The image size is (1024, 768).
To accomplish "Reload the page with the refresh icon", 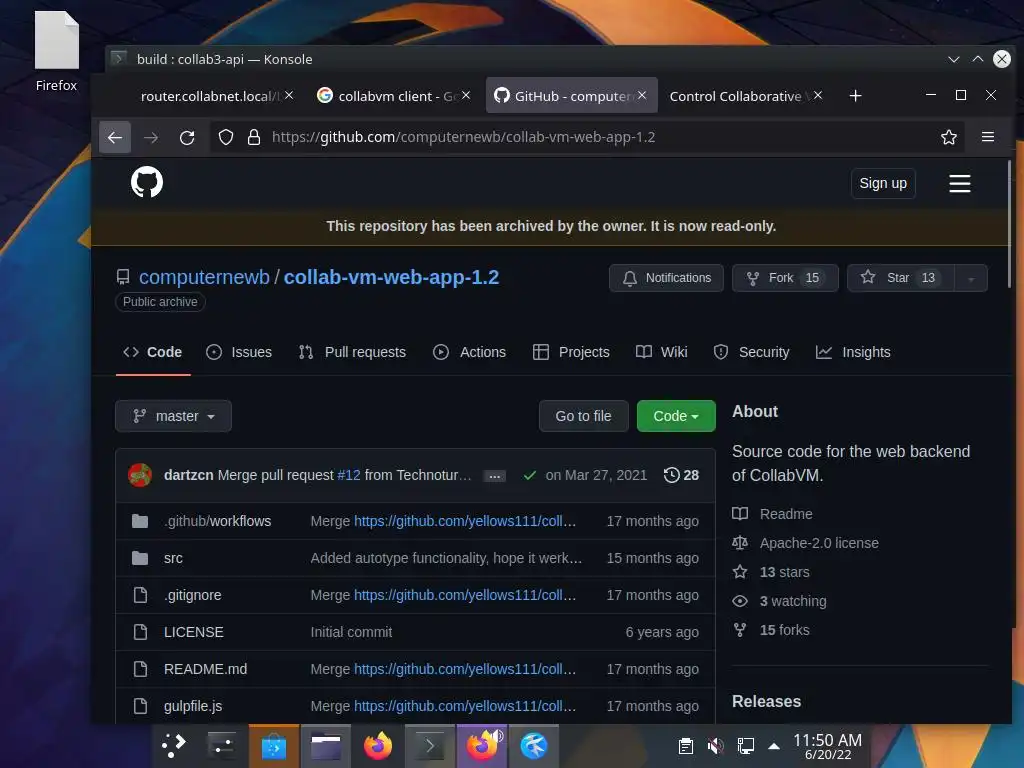I will tap(187, 137).
